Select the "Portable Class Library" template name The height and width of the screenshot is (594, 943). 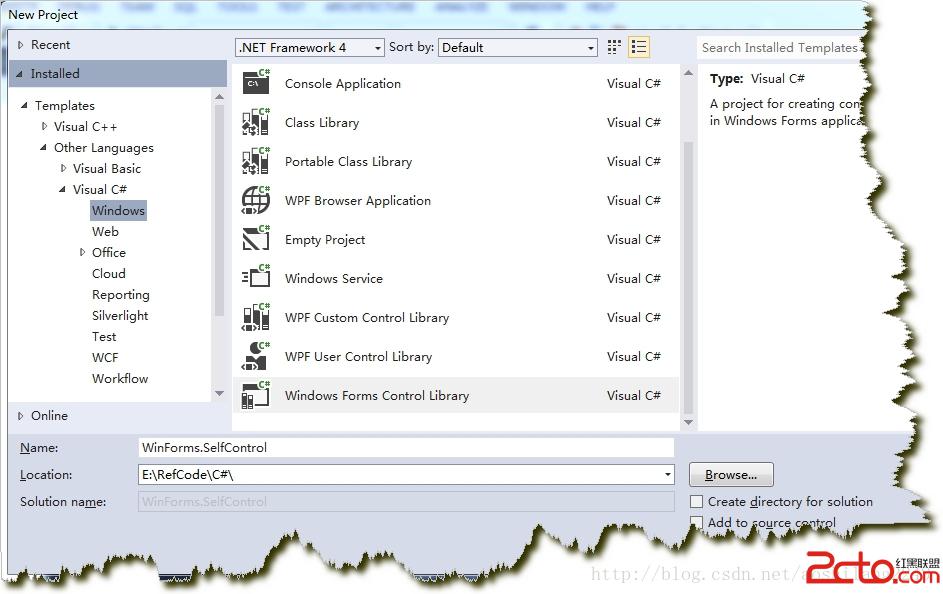point(348,162)
